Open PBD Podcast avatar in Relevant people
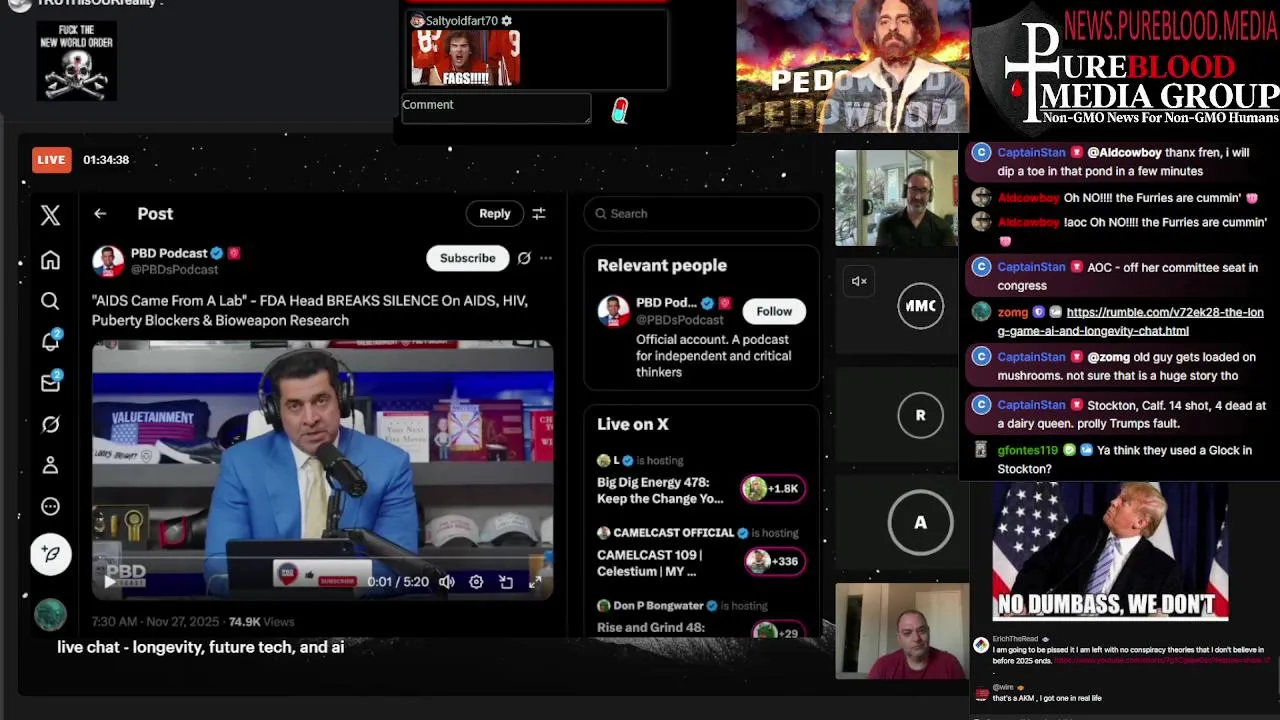The width and height of the screenshot is (1280, 720). pos(613,311)
